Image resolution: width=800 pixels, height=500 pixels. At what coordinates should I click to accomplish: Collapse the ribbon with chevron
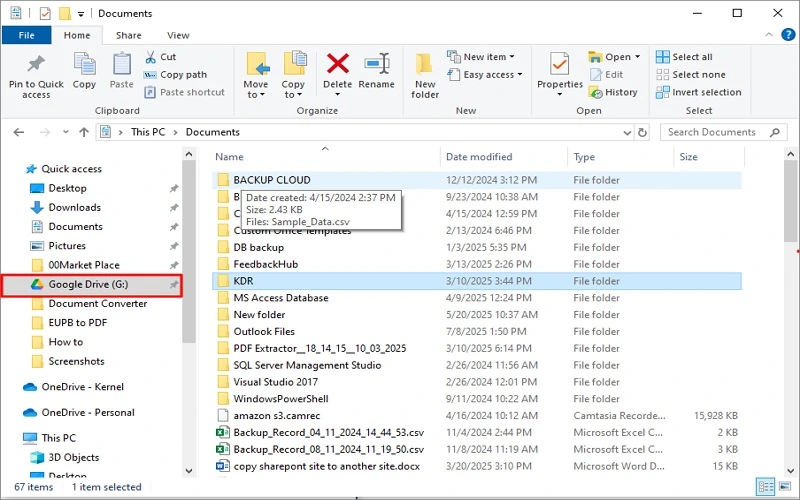click(x=769, y=35)
